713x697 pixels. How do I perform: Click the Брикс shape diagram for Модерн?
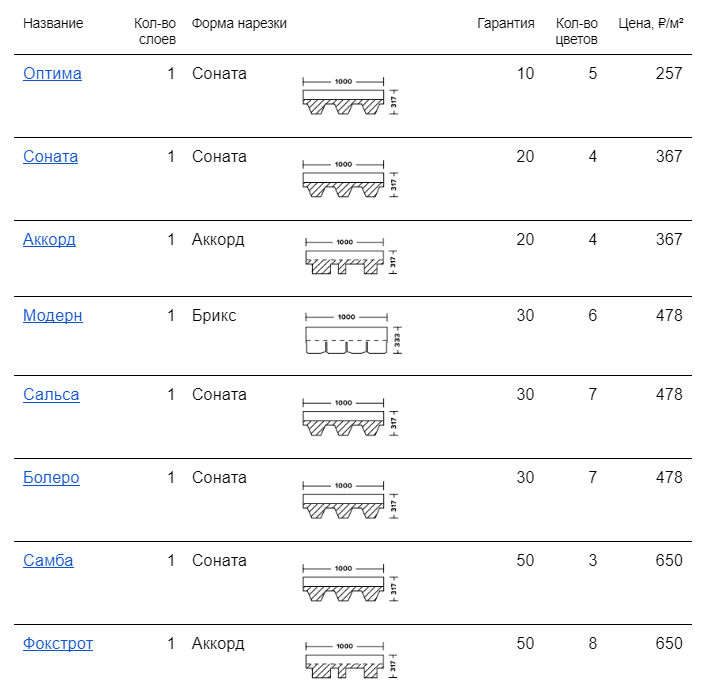pos(353,334)
